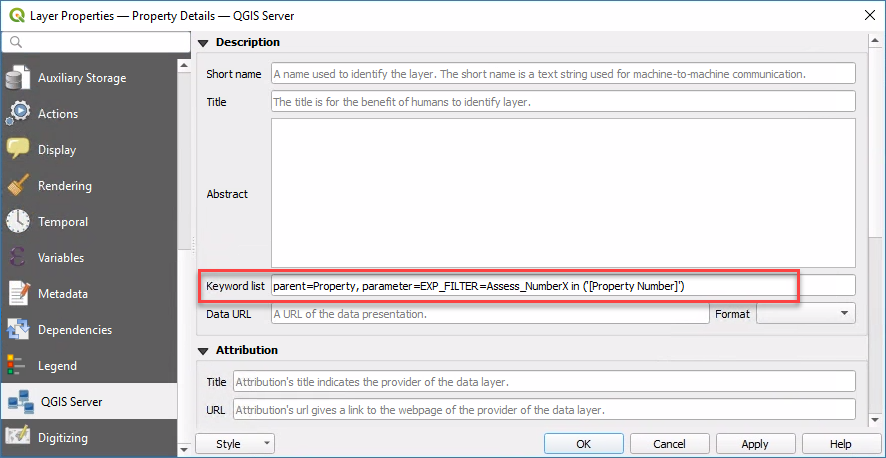The height and width of the screenshot is (458, 886).
Task: Click the Rendering paintbrush icon
Action: 19,186
